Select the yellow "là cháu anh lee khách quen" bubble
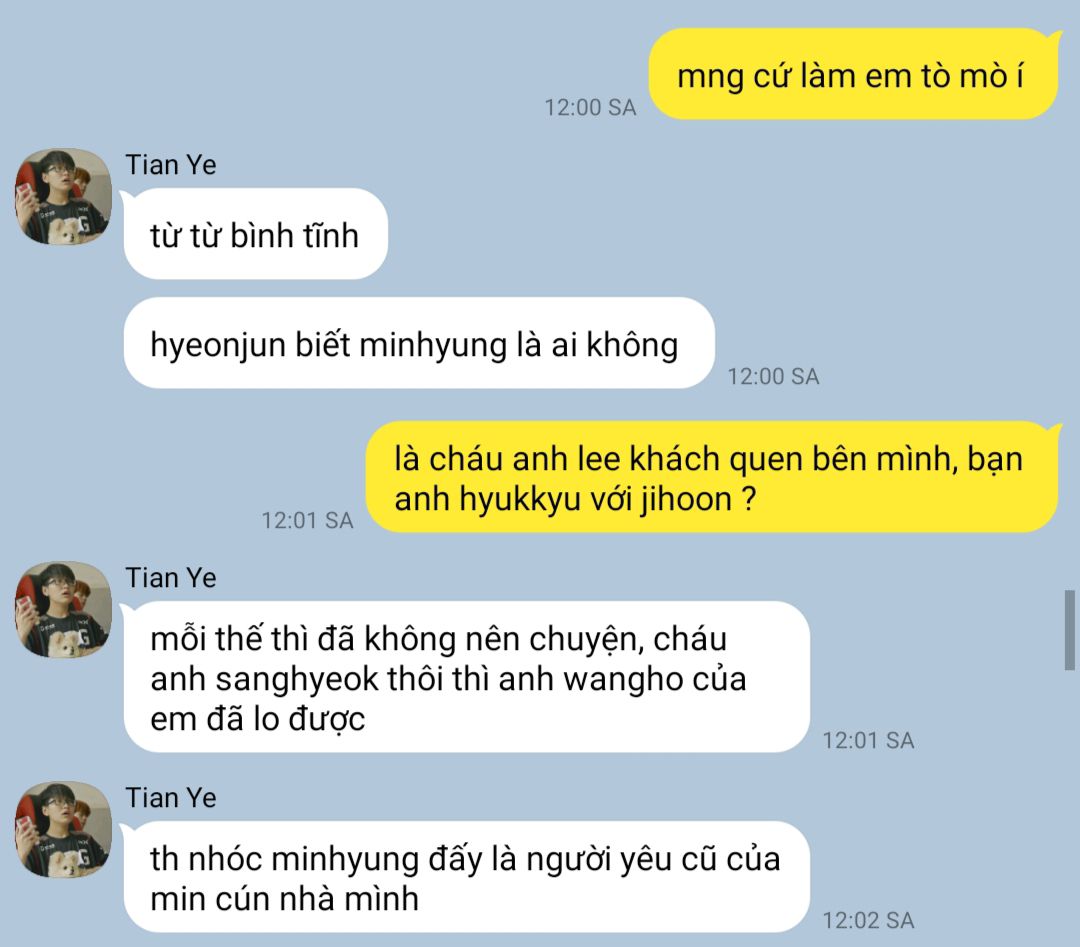 click(712, 477)
